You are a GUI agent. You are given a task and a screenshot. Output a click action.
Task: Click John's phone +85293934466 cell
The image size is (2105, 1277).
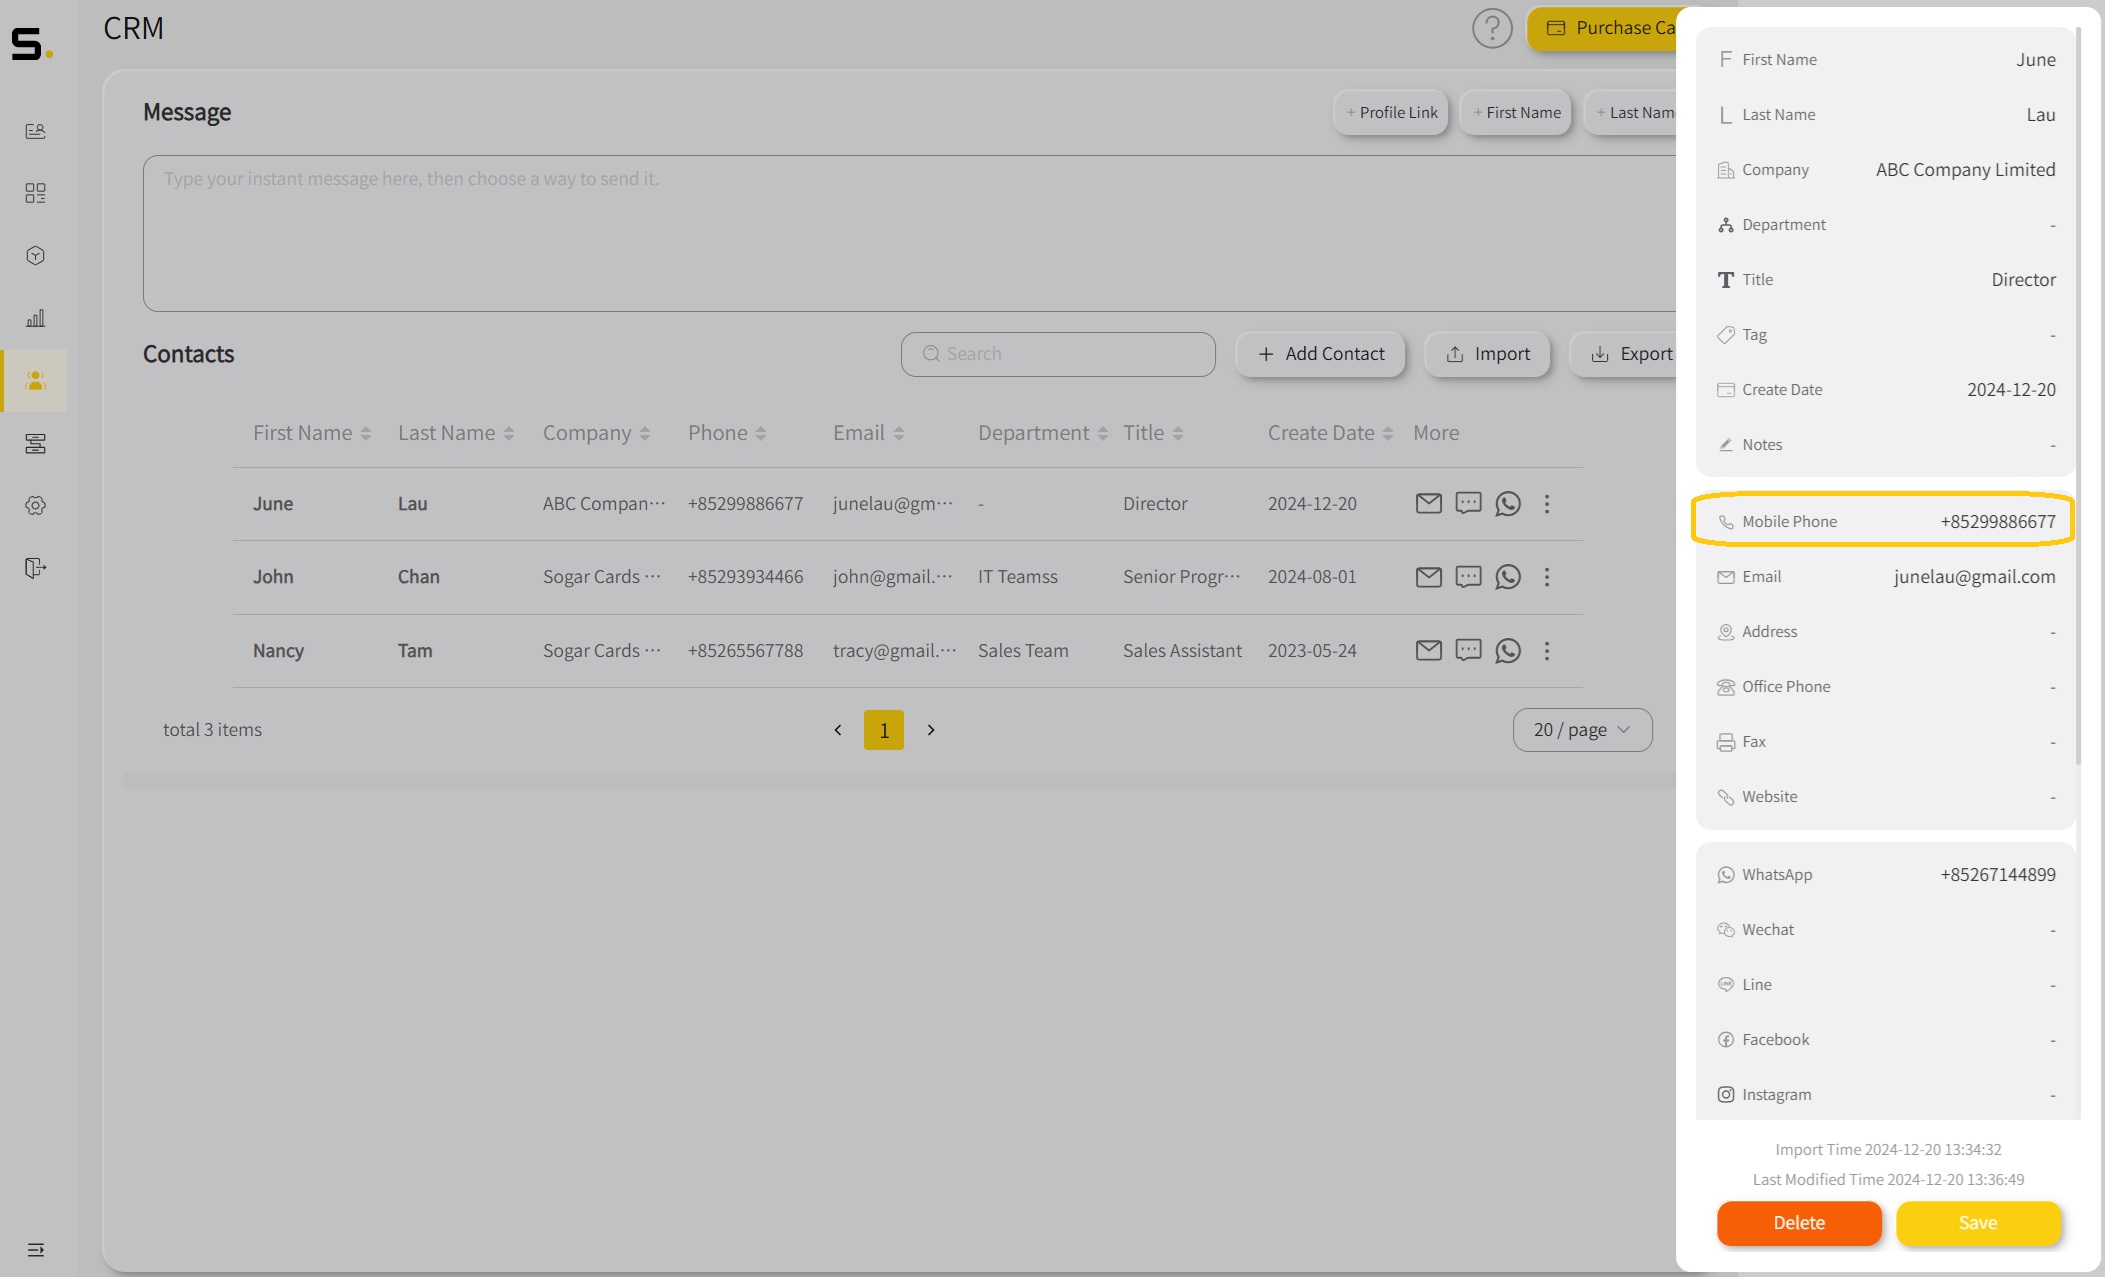745,577
